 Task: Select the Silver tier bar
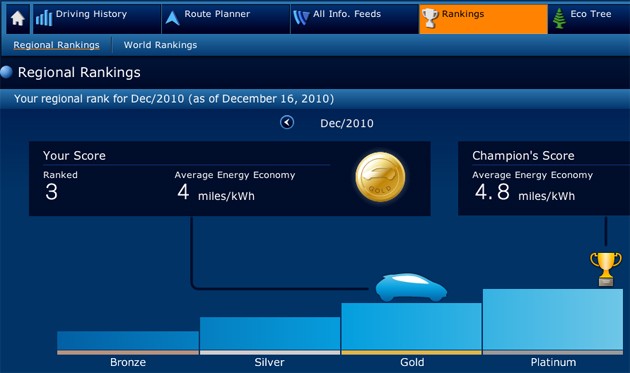pyautogui.click(x=270, y=336)
